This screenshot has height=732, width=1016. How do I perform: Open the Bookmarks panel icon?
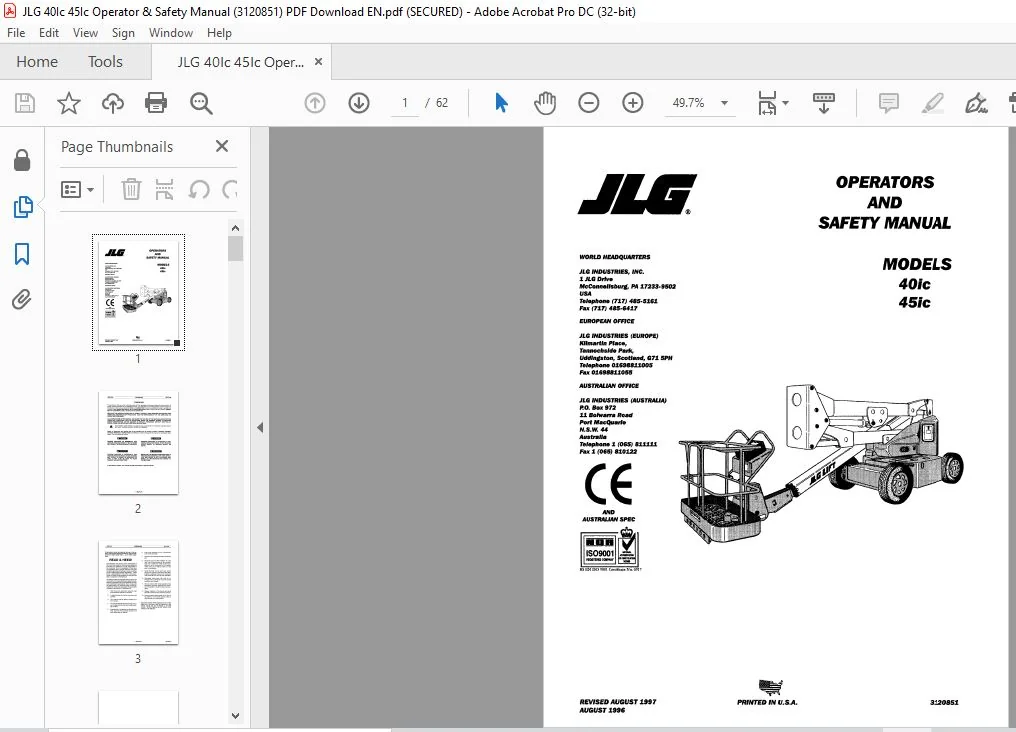point(22,254)
